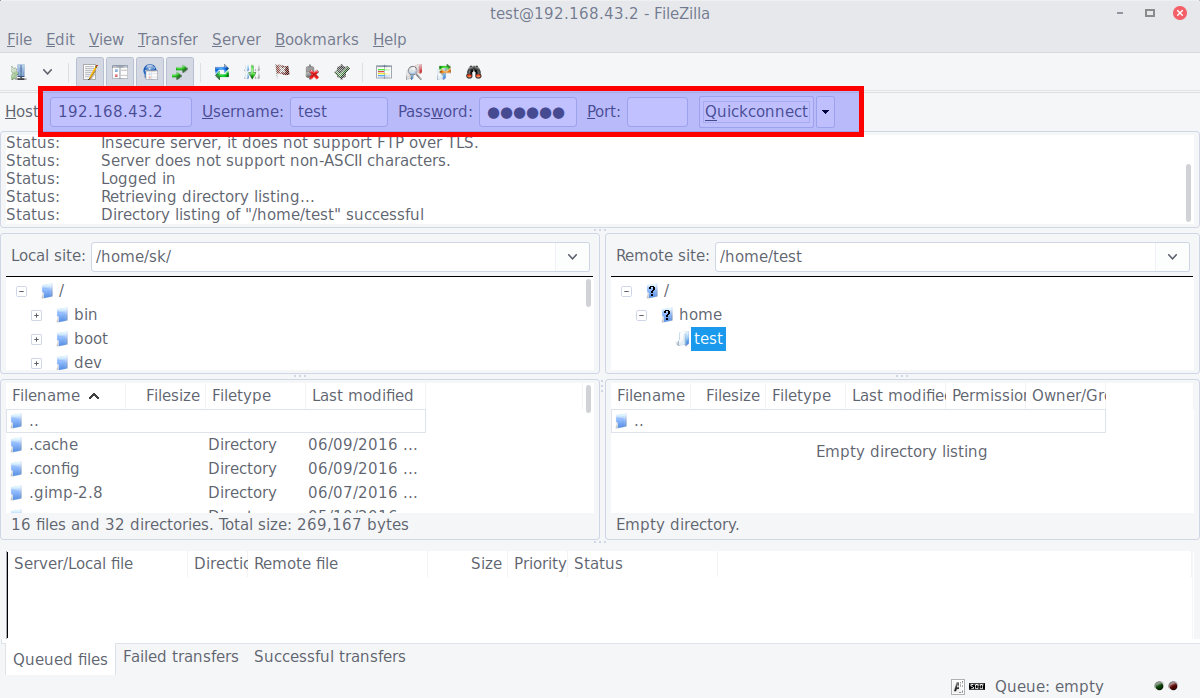Collapse the local root '/' tree node
Screen dimensions: 1200x698
click(x=21, y=291)
